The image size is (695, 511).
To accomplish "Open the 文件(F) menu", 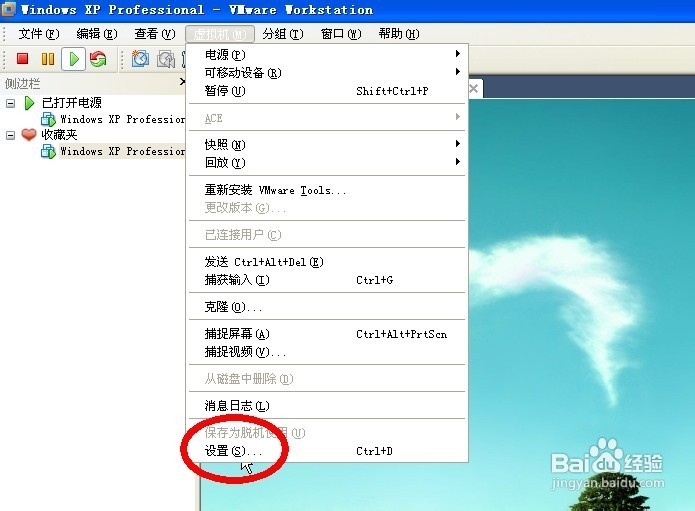I will click(x=39, y=34).
